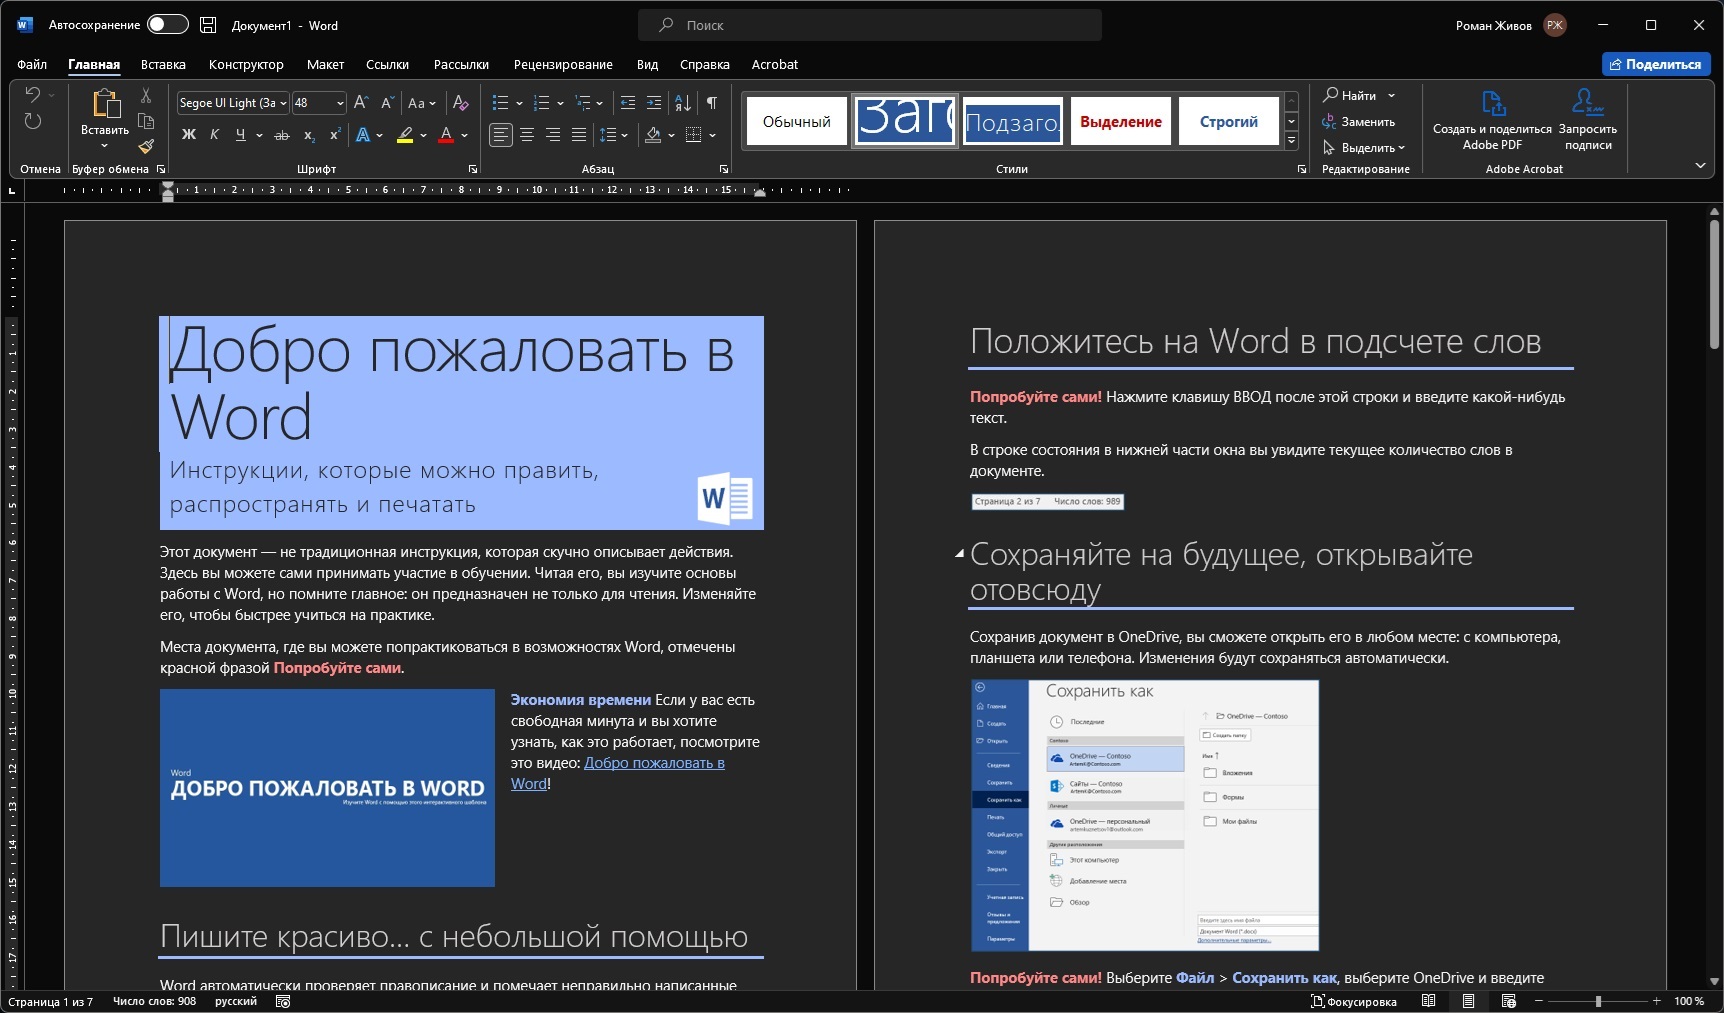1724x1013 pixels.
Task: Click the zoom slider in the status bar
Action: point(1597,1001)
